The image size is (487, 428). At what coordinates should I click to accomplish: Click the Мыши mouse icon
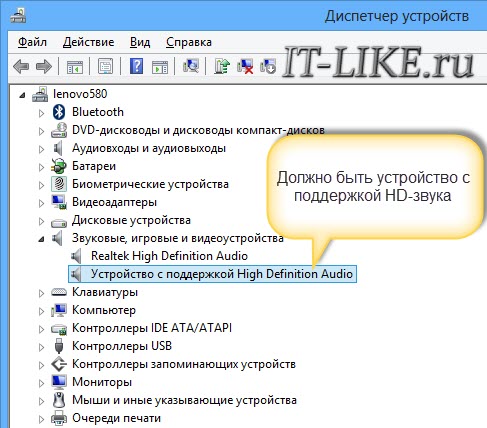[x=59, y=400]
